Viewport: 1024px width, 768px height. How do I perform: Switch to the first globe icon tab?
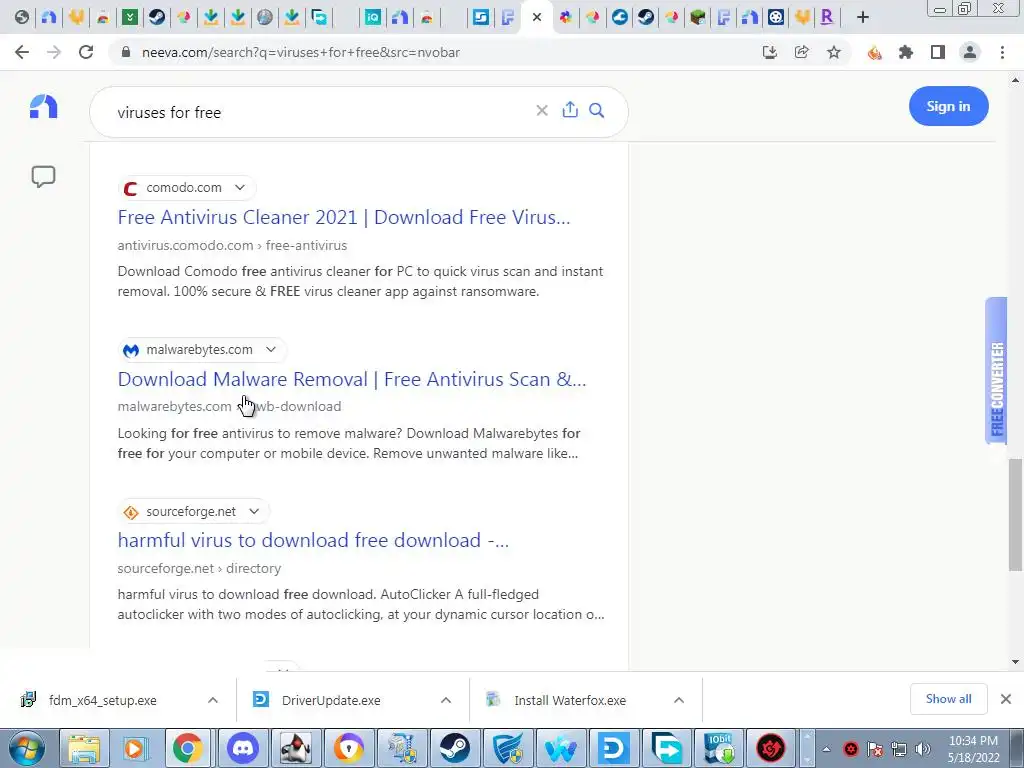(22, 18)
